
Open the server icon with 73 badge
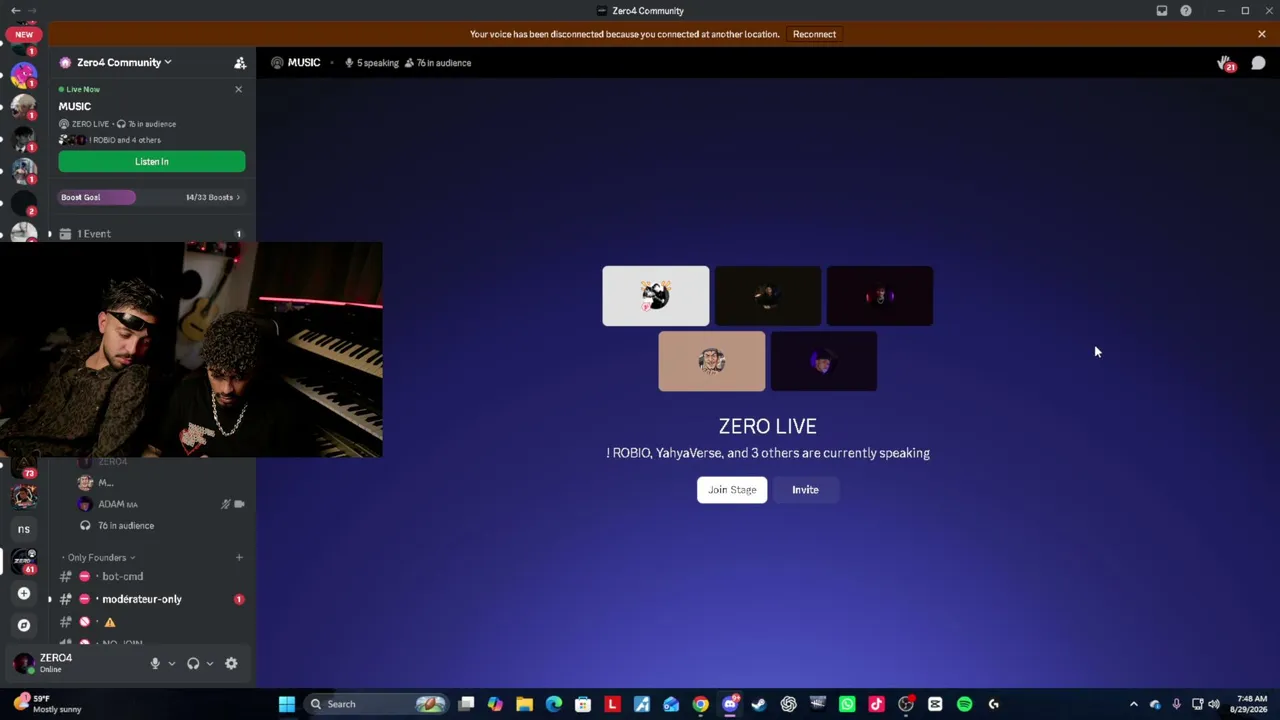24,466
